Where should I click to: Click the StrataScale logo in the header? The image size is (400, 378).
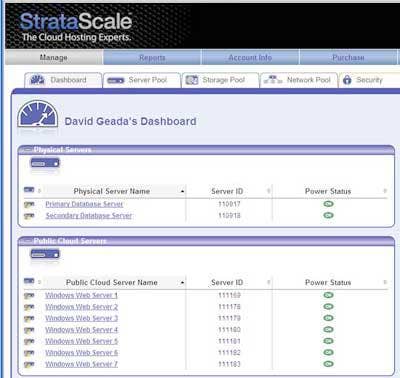[x=76, y=27]
